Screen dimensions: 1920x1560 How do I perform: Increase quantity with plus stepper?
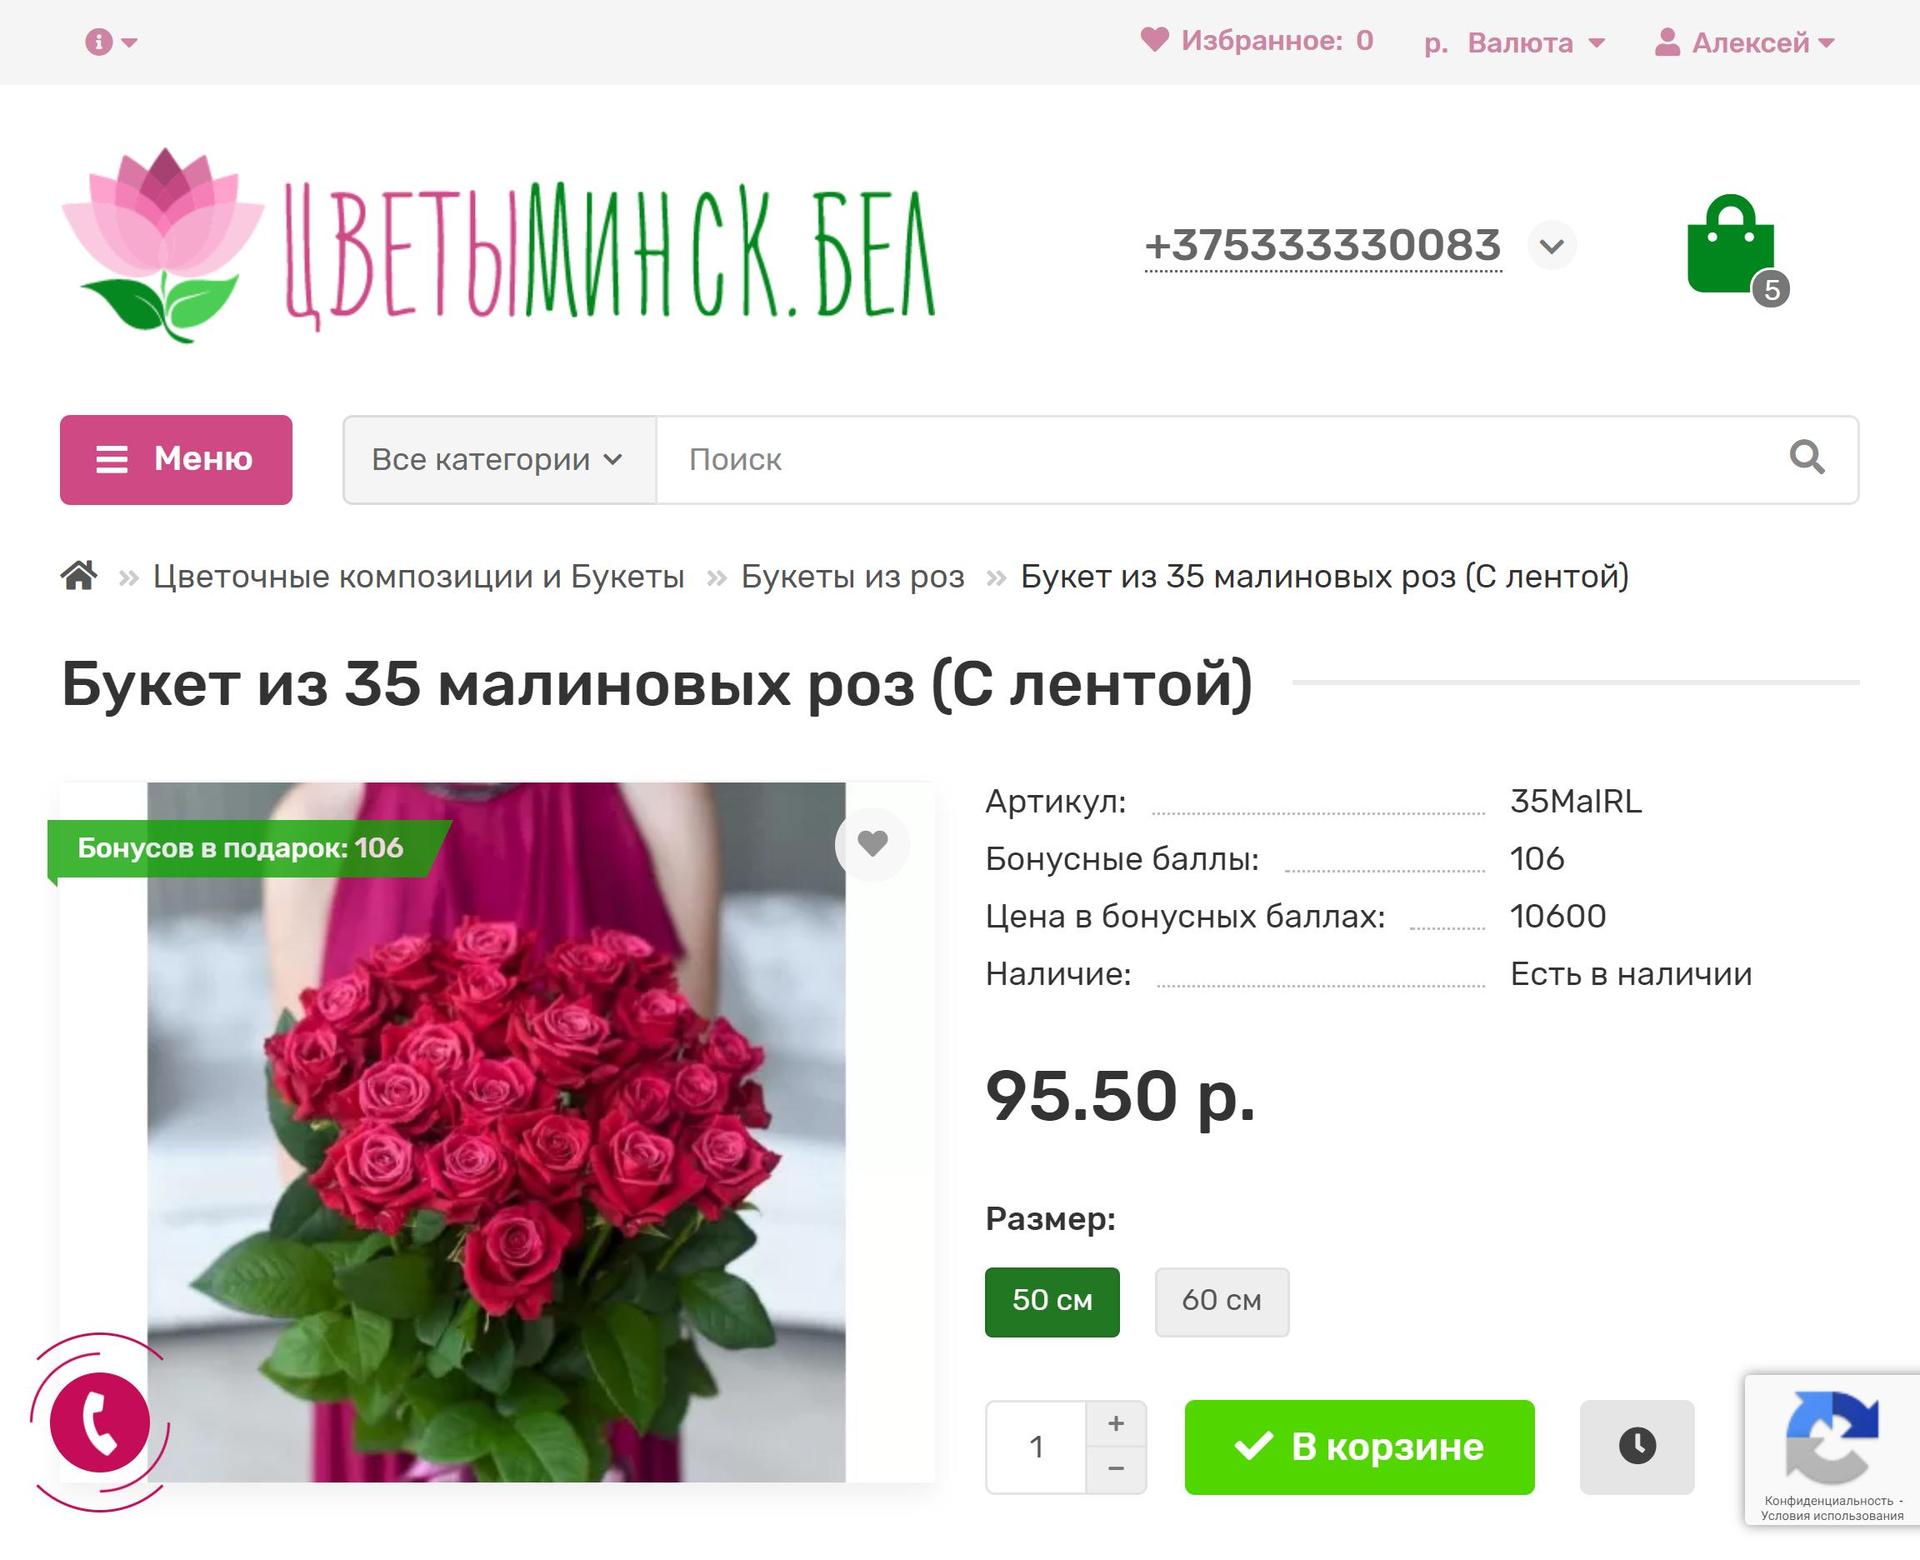1116,1423
